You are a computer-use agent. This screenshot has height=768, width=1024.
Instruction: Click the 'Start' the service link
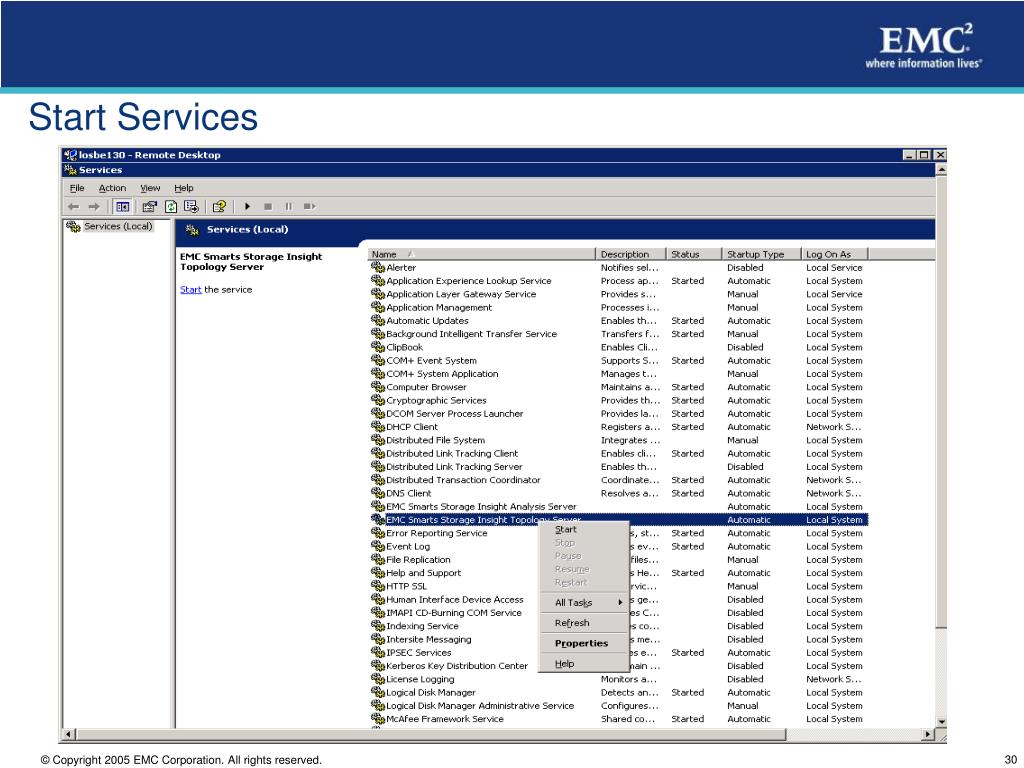(191, 289)
